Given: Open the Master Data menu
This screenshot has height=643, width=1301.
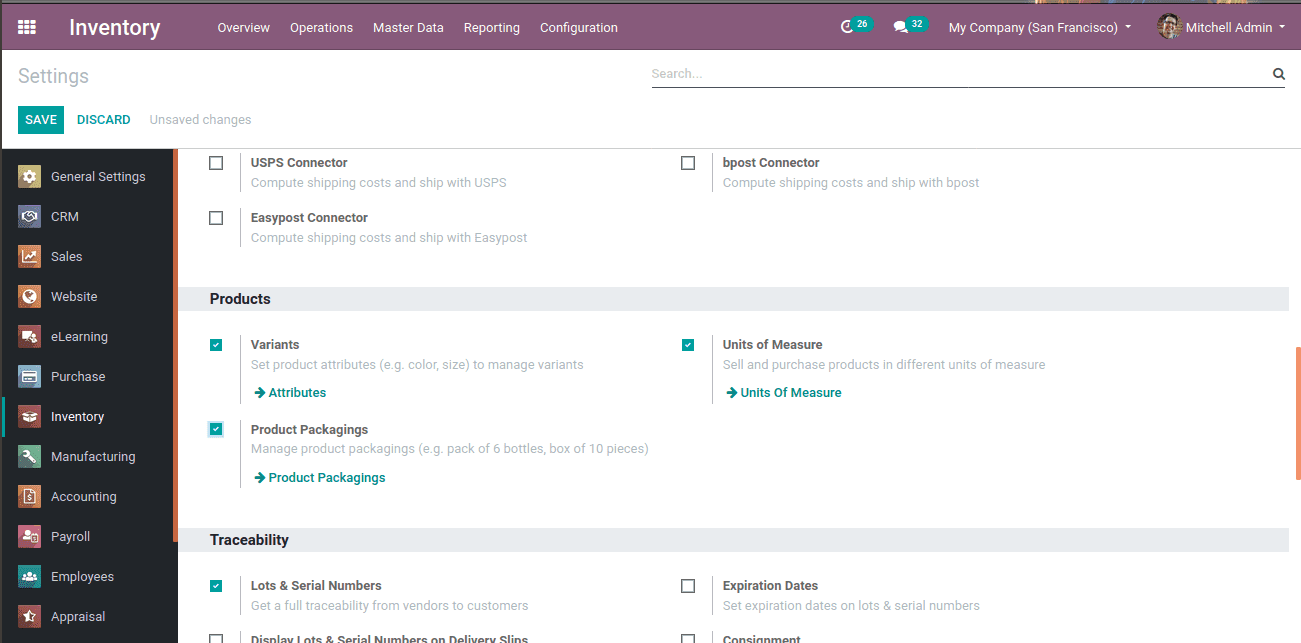Looking at the screenshot, I should 408,27.
